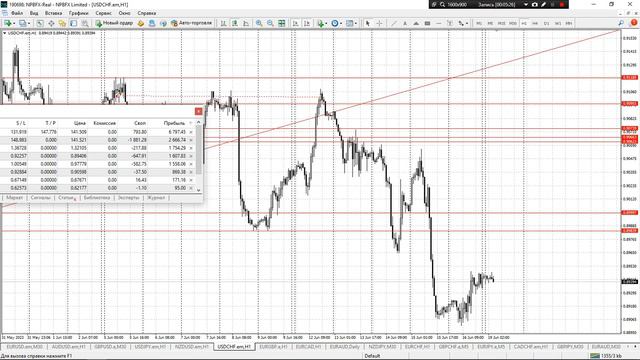Show the Market Watch window

pos(40,23)
